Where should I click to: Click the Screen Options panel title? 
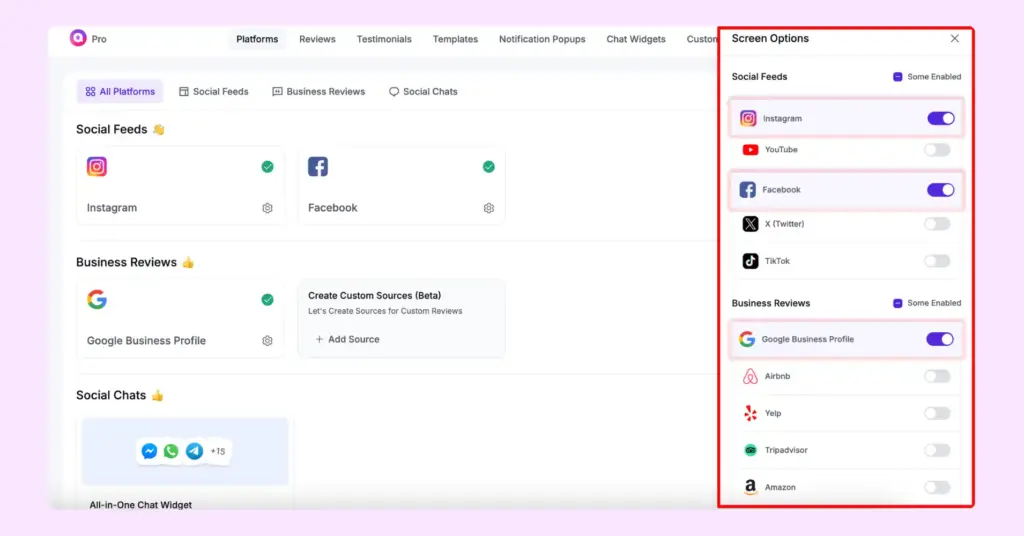770,39
